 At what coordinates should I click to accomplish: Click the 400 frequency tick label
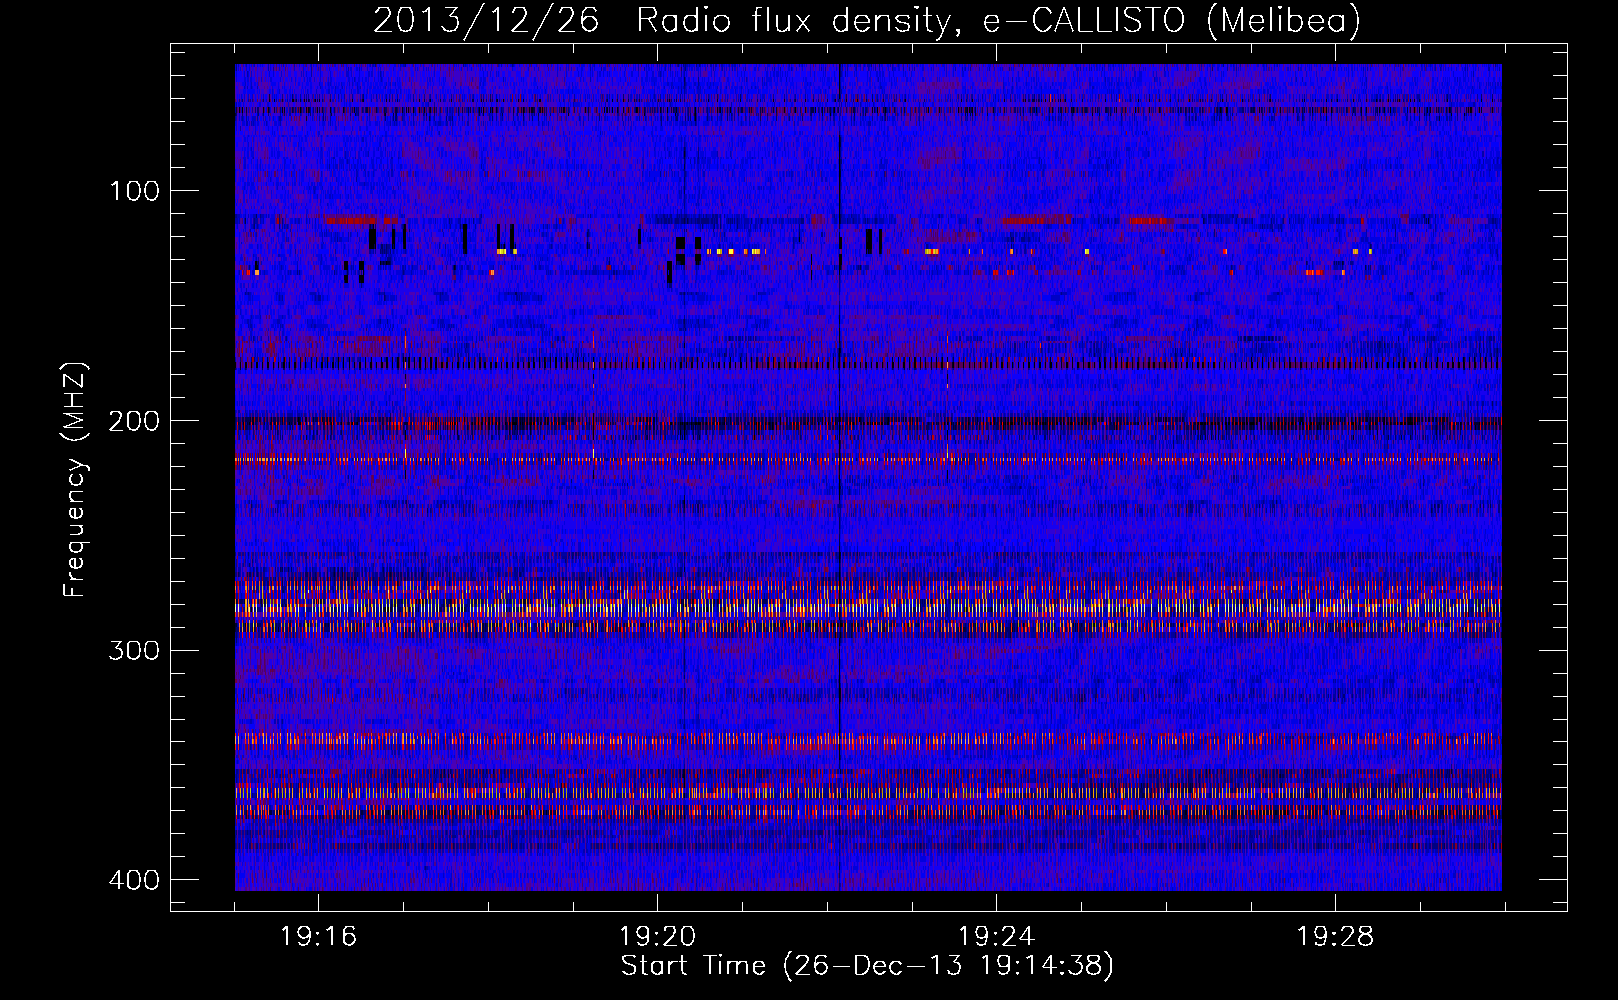(x=134, y=880)
